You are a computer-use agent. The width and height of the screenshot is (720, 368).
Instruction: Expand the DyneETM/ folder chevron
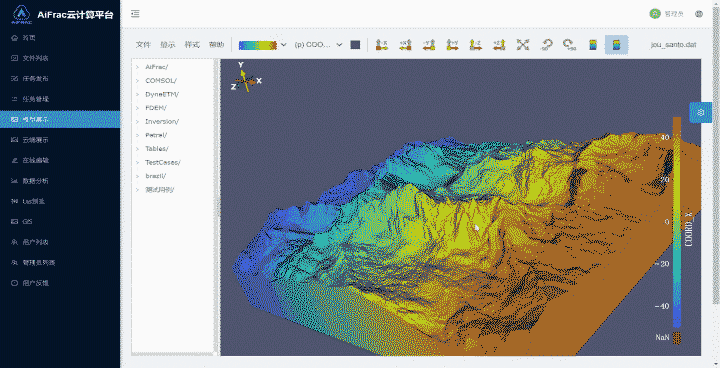pos(137,94)
